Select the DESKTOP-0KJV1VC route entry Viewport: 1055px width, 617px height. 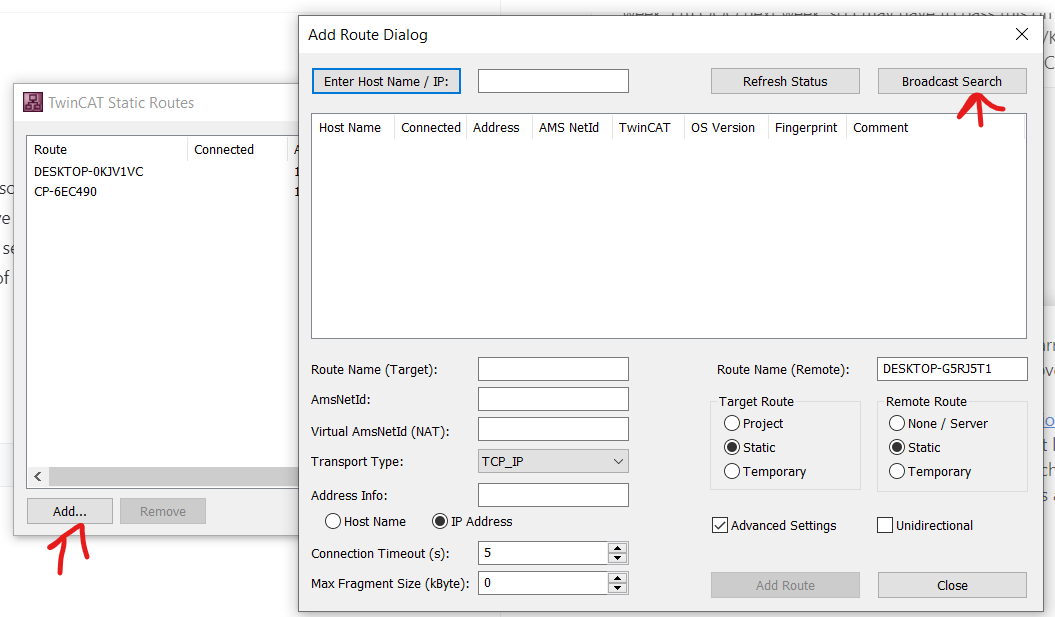(x=89, y=171)
